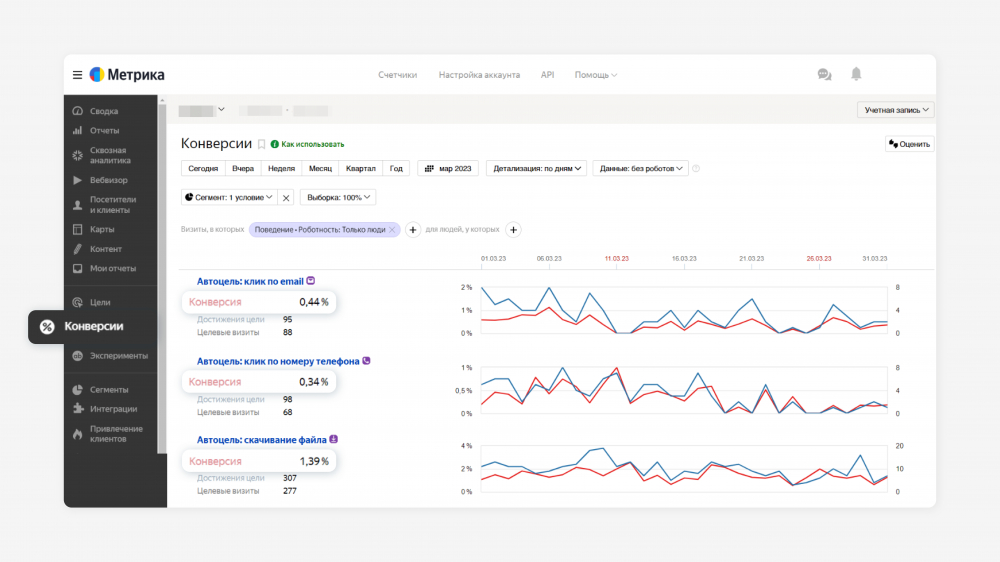Screen dimensions: 1000x562
Task: Expand the Учетная запись dropdown
Action: (895, 110)
